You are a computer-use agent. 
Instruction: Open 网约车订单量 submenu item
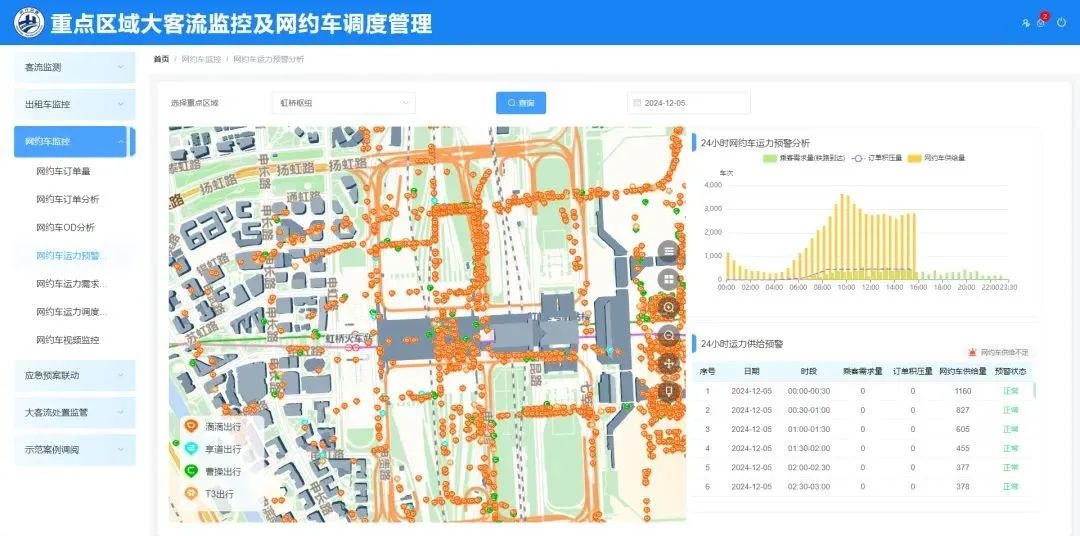(x=63, y=171)
